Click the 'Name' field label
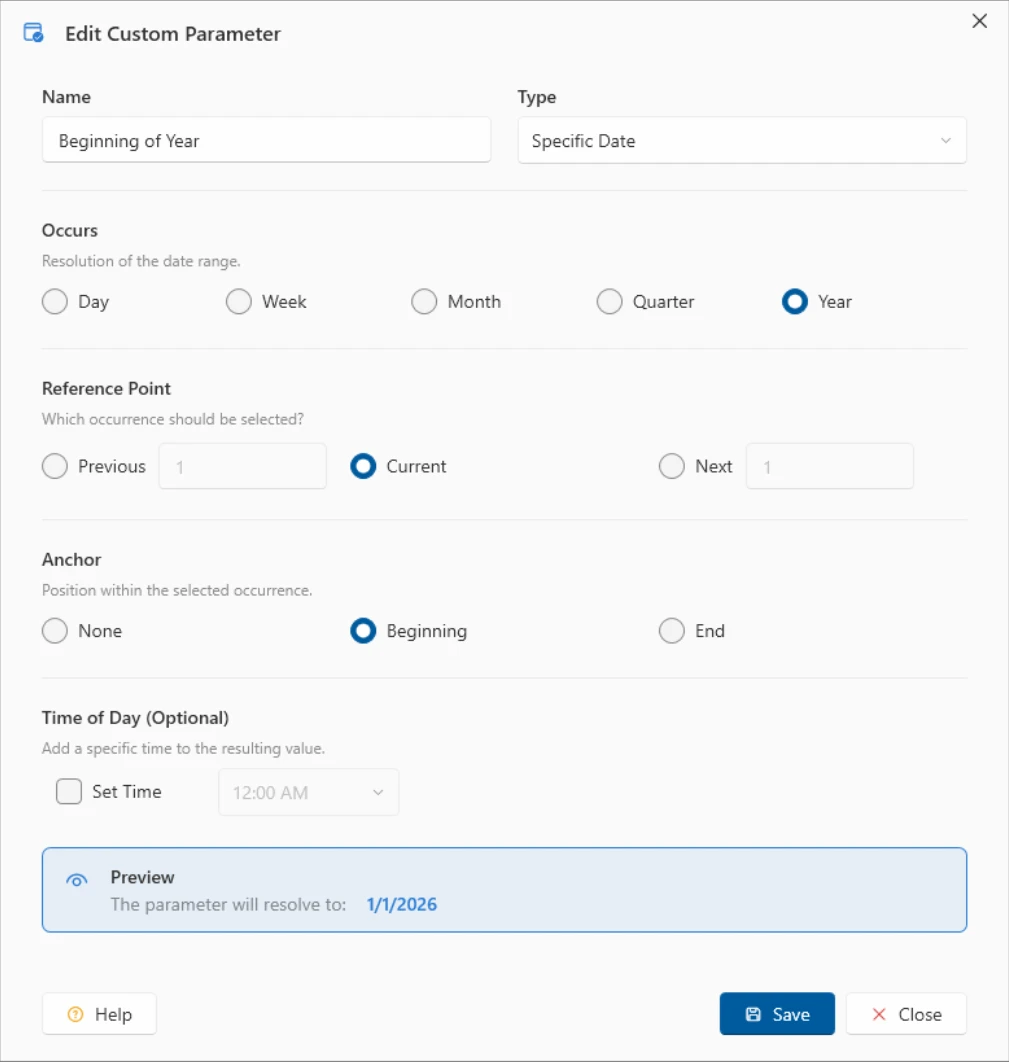This screenshot has width=1009, height=1062. (x=66, y=97)
